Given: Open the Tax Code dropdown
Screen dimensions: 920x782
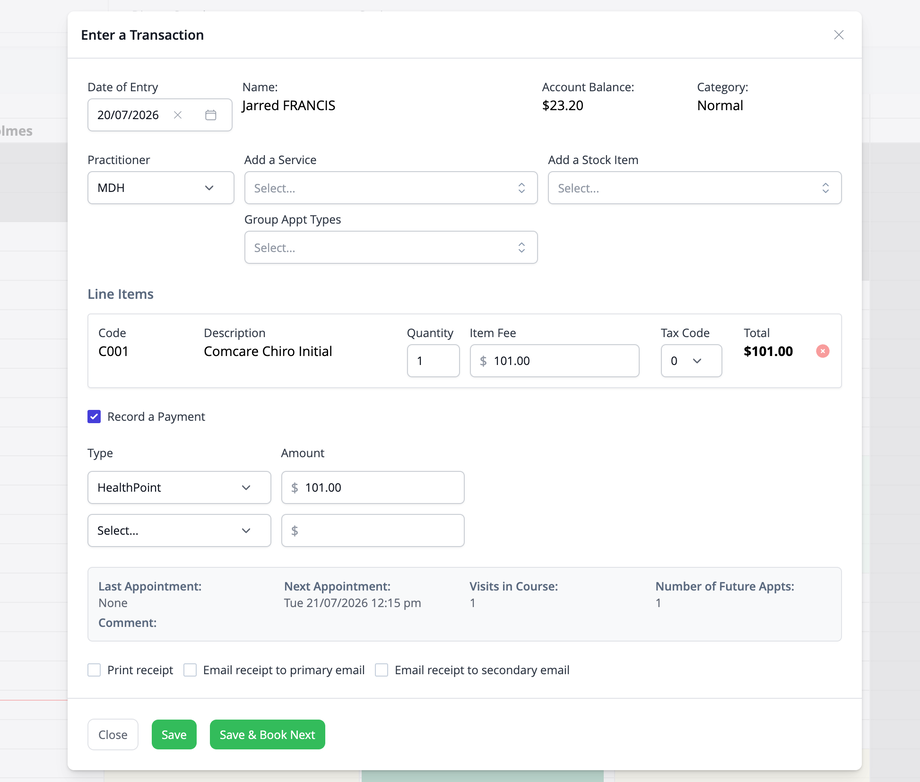Looking at the screenshot, I should [691, 361].
